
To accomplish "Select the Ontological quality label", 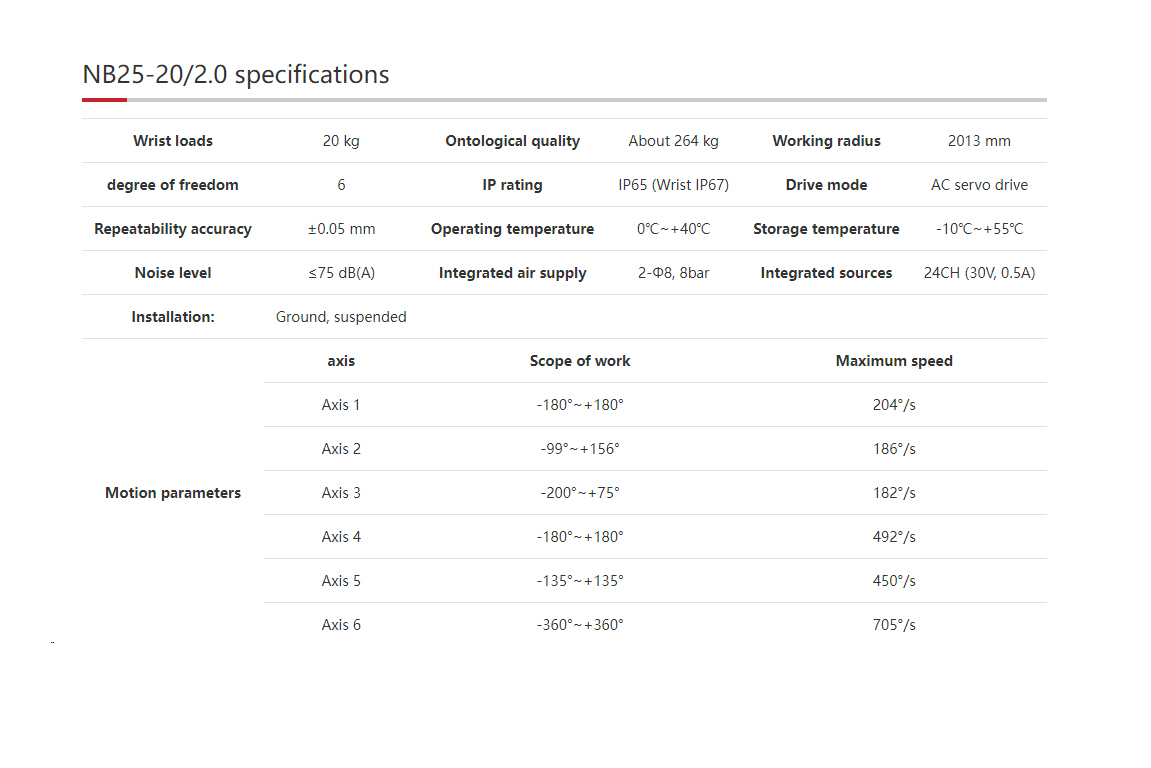I will [512, 141].
